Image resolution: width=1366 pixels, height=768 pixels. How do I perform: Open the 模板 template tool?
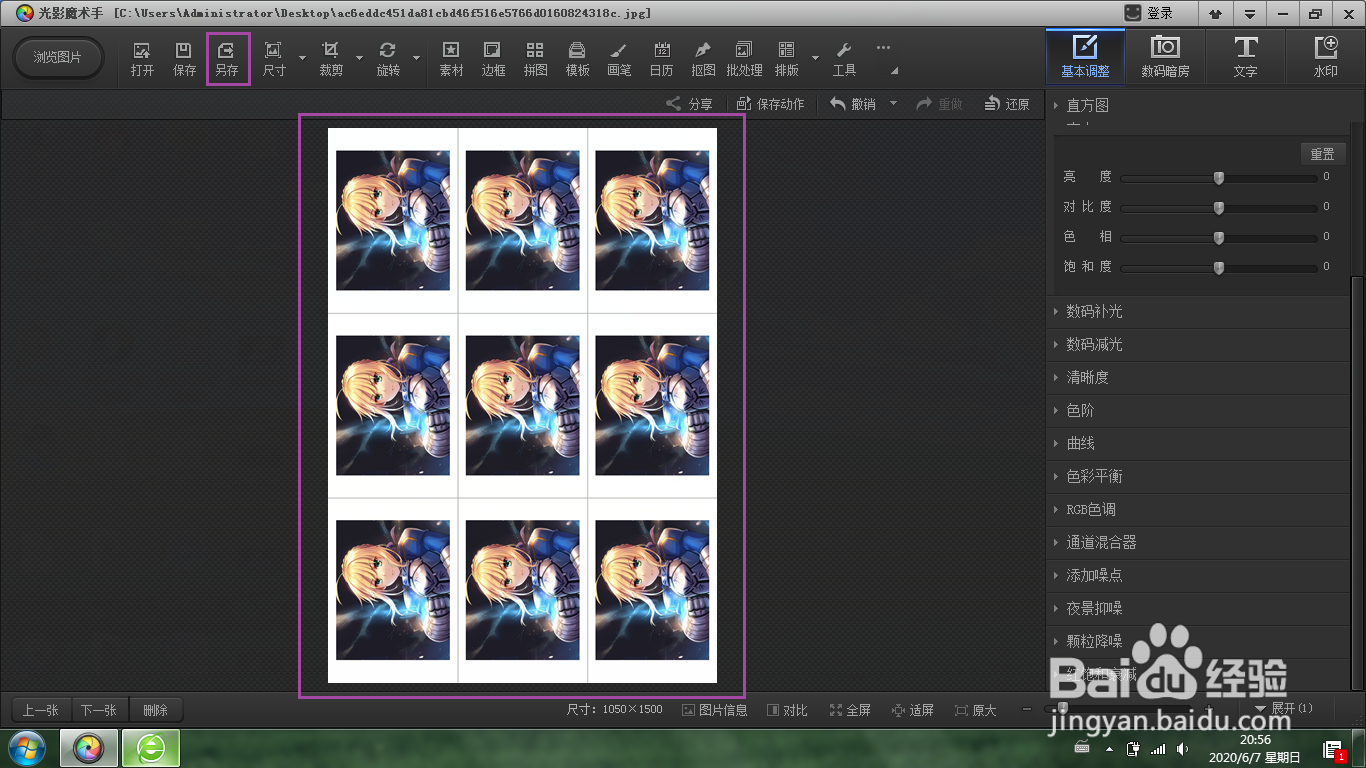[577, 59]
